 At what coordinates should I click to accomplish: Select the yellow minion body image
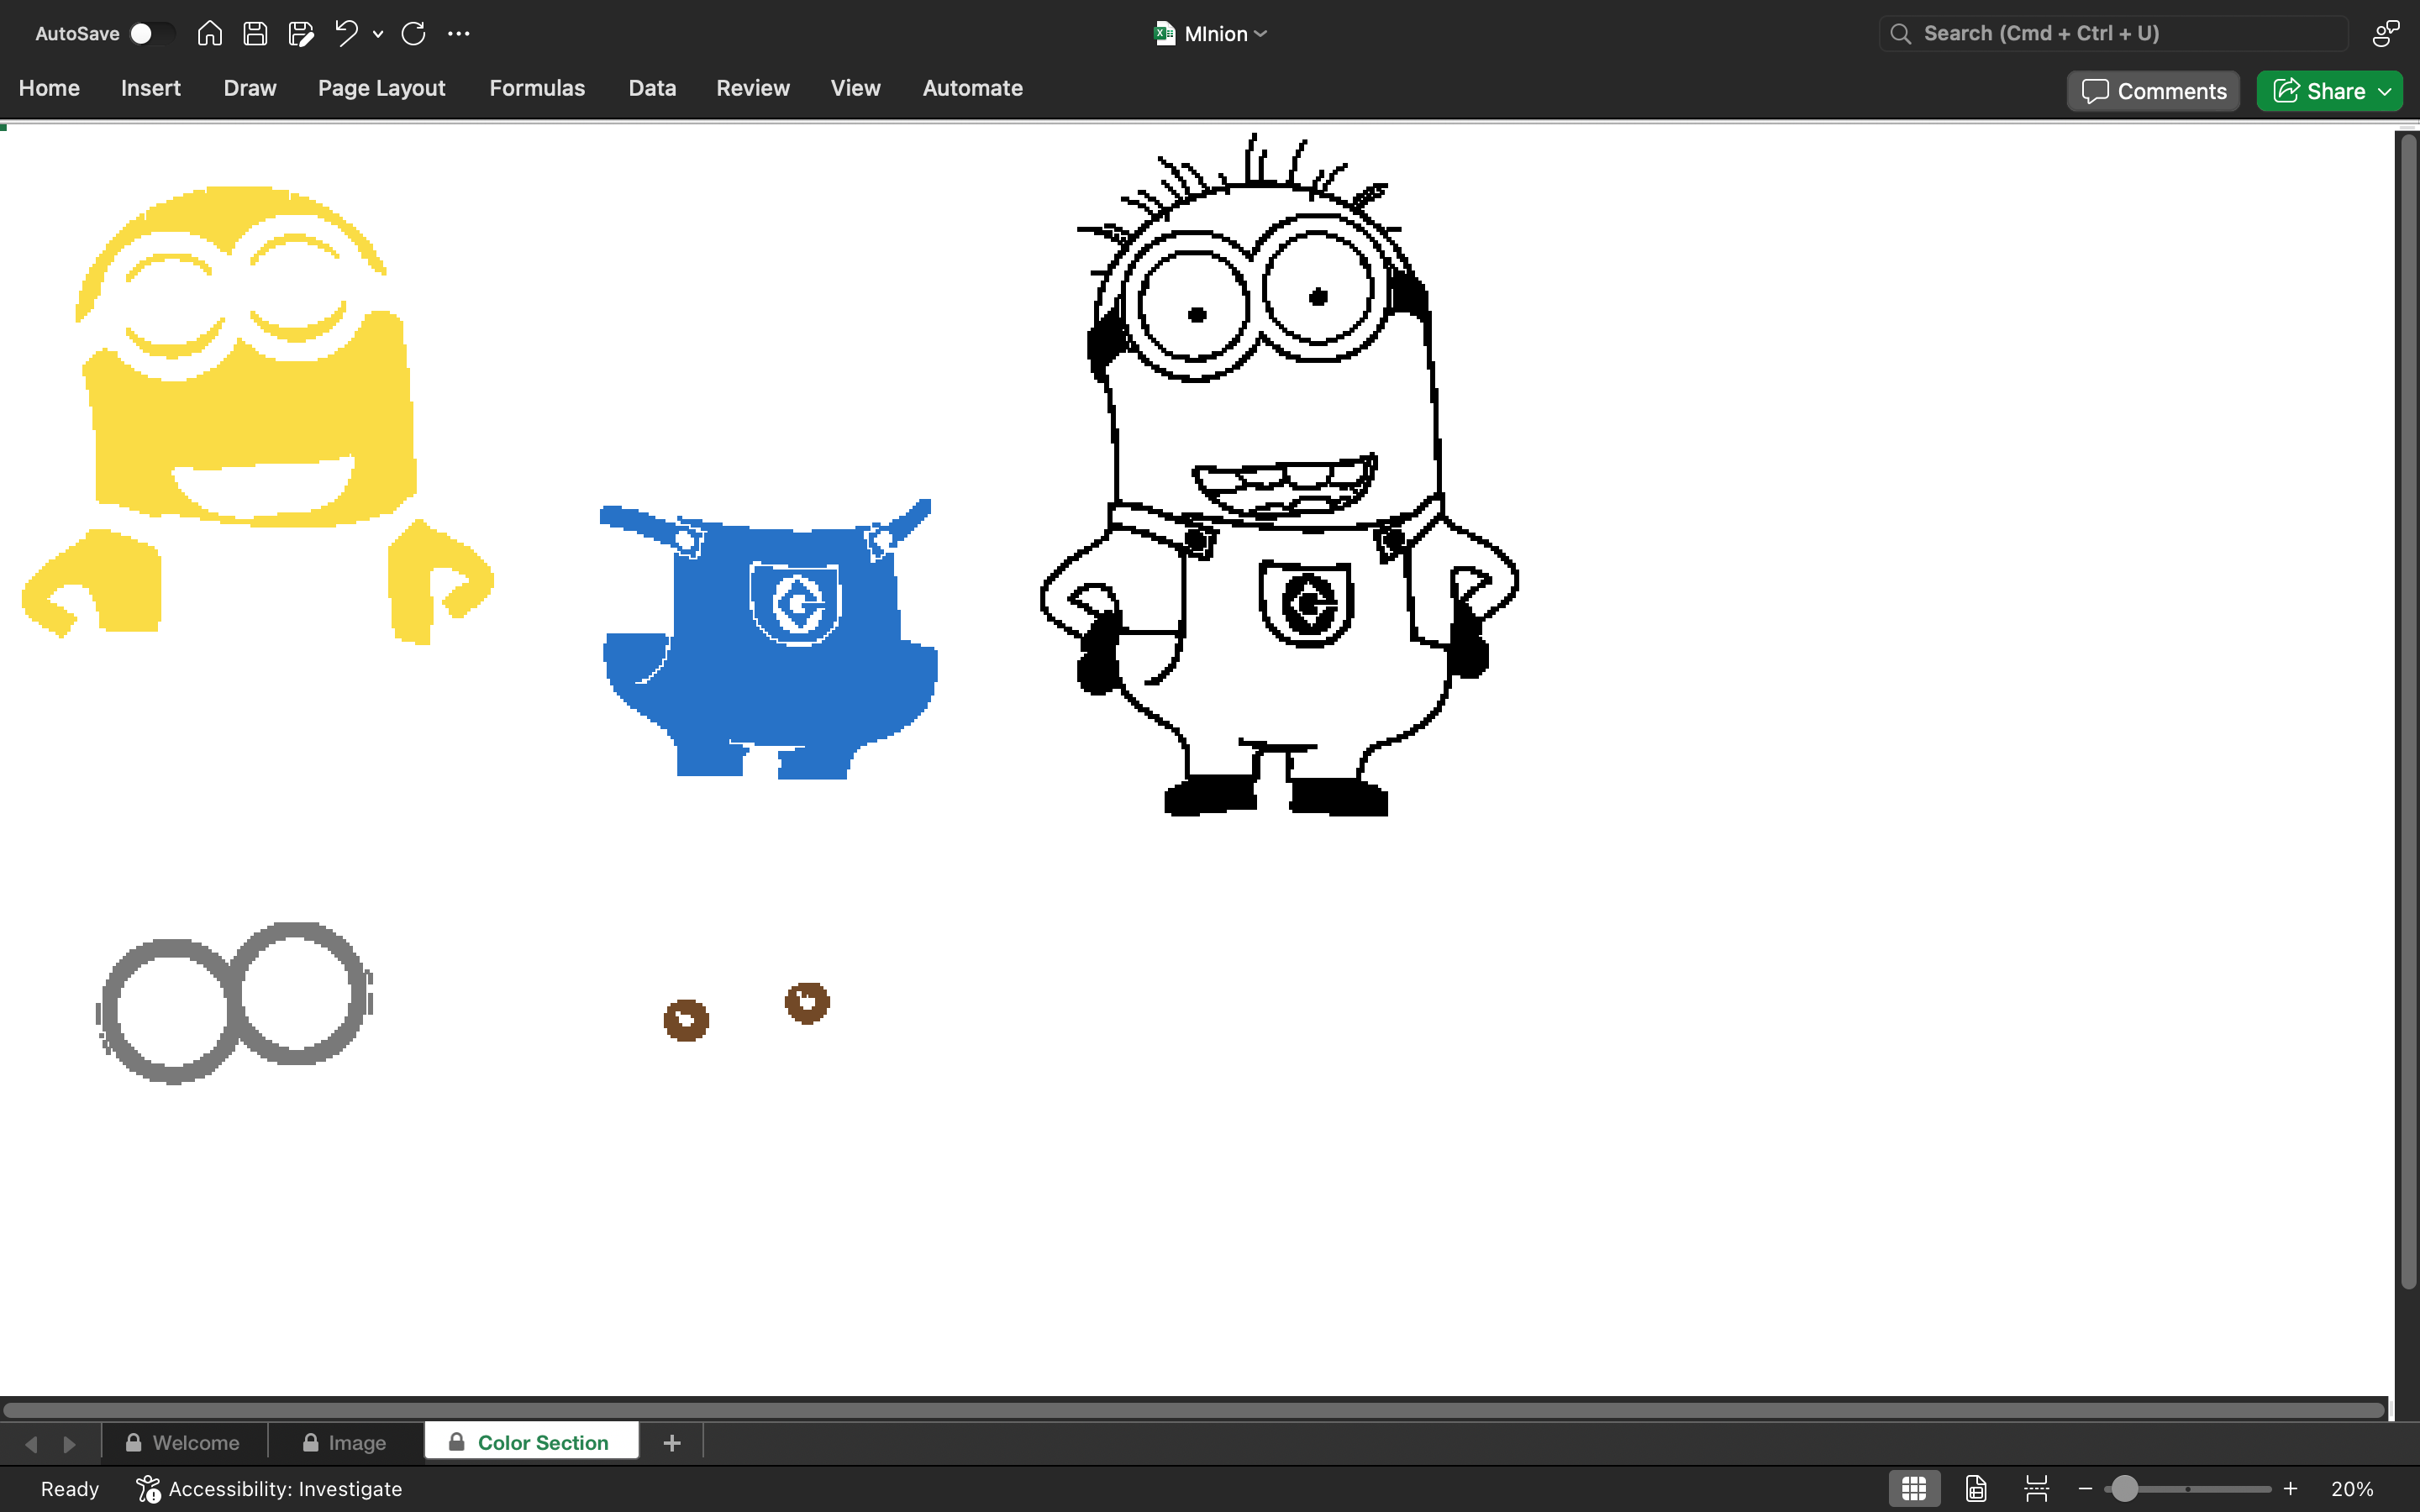pyautogui.click(x=258, y=414)
